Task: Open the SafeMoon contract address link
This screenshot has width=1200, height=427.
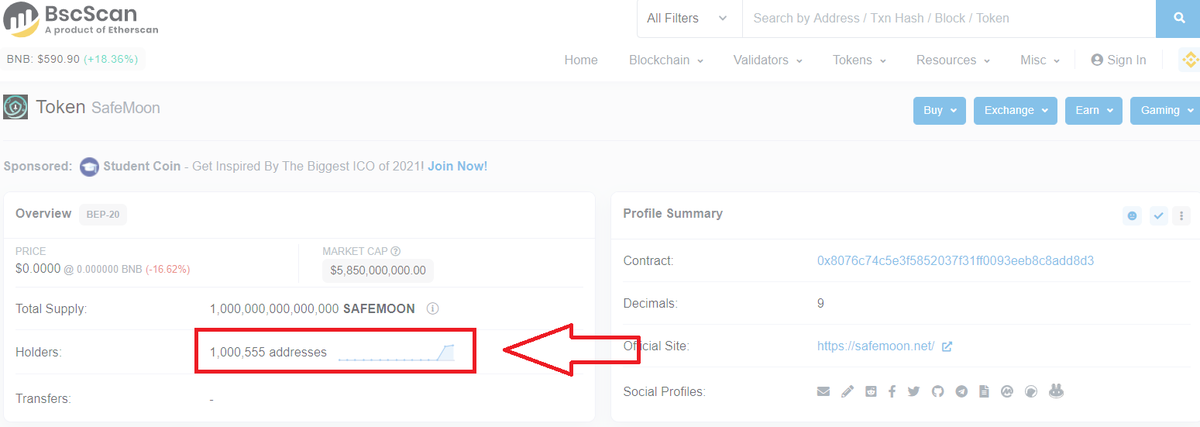Action: (955, 261)
